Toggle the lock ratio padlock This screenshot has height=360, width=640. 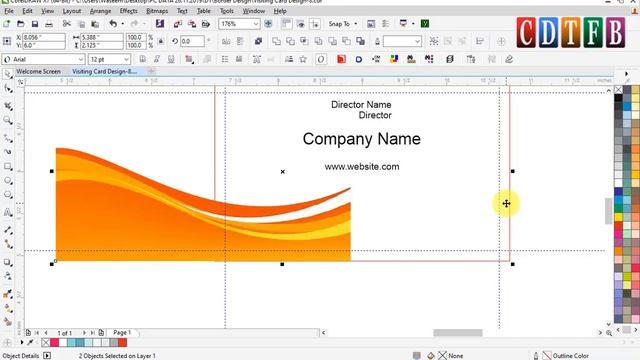[x=161, y=41]
